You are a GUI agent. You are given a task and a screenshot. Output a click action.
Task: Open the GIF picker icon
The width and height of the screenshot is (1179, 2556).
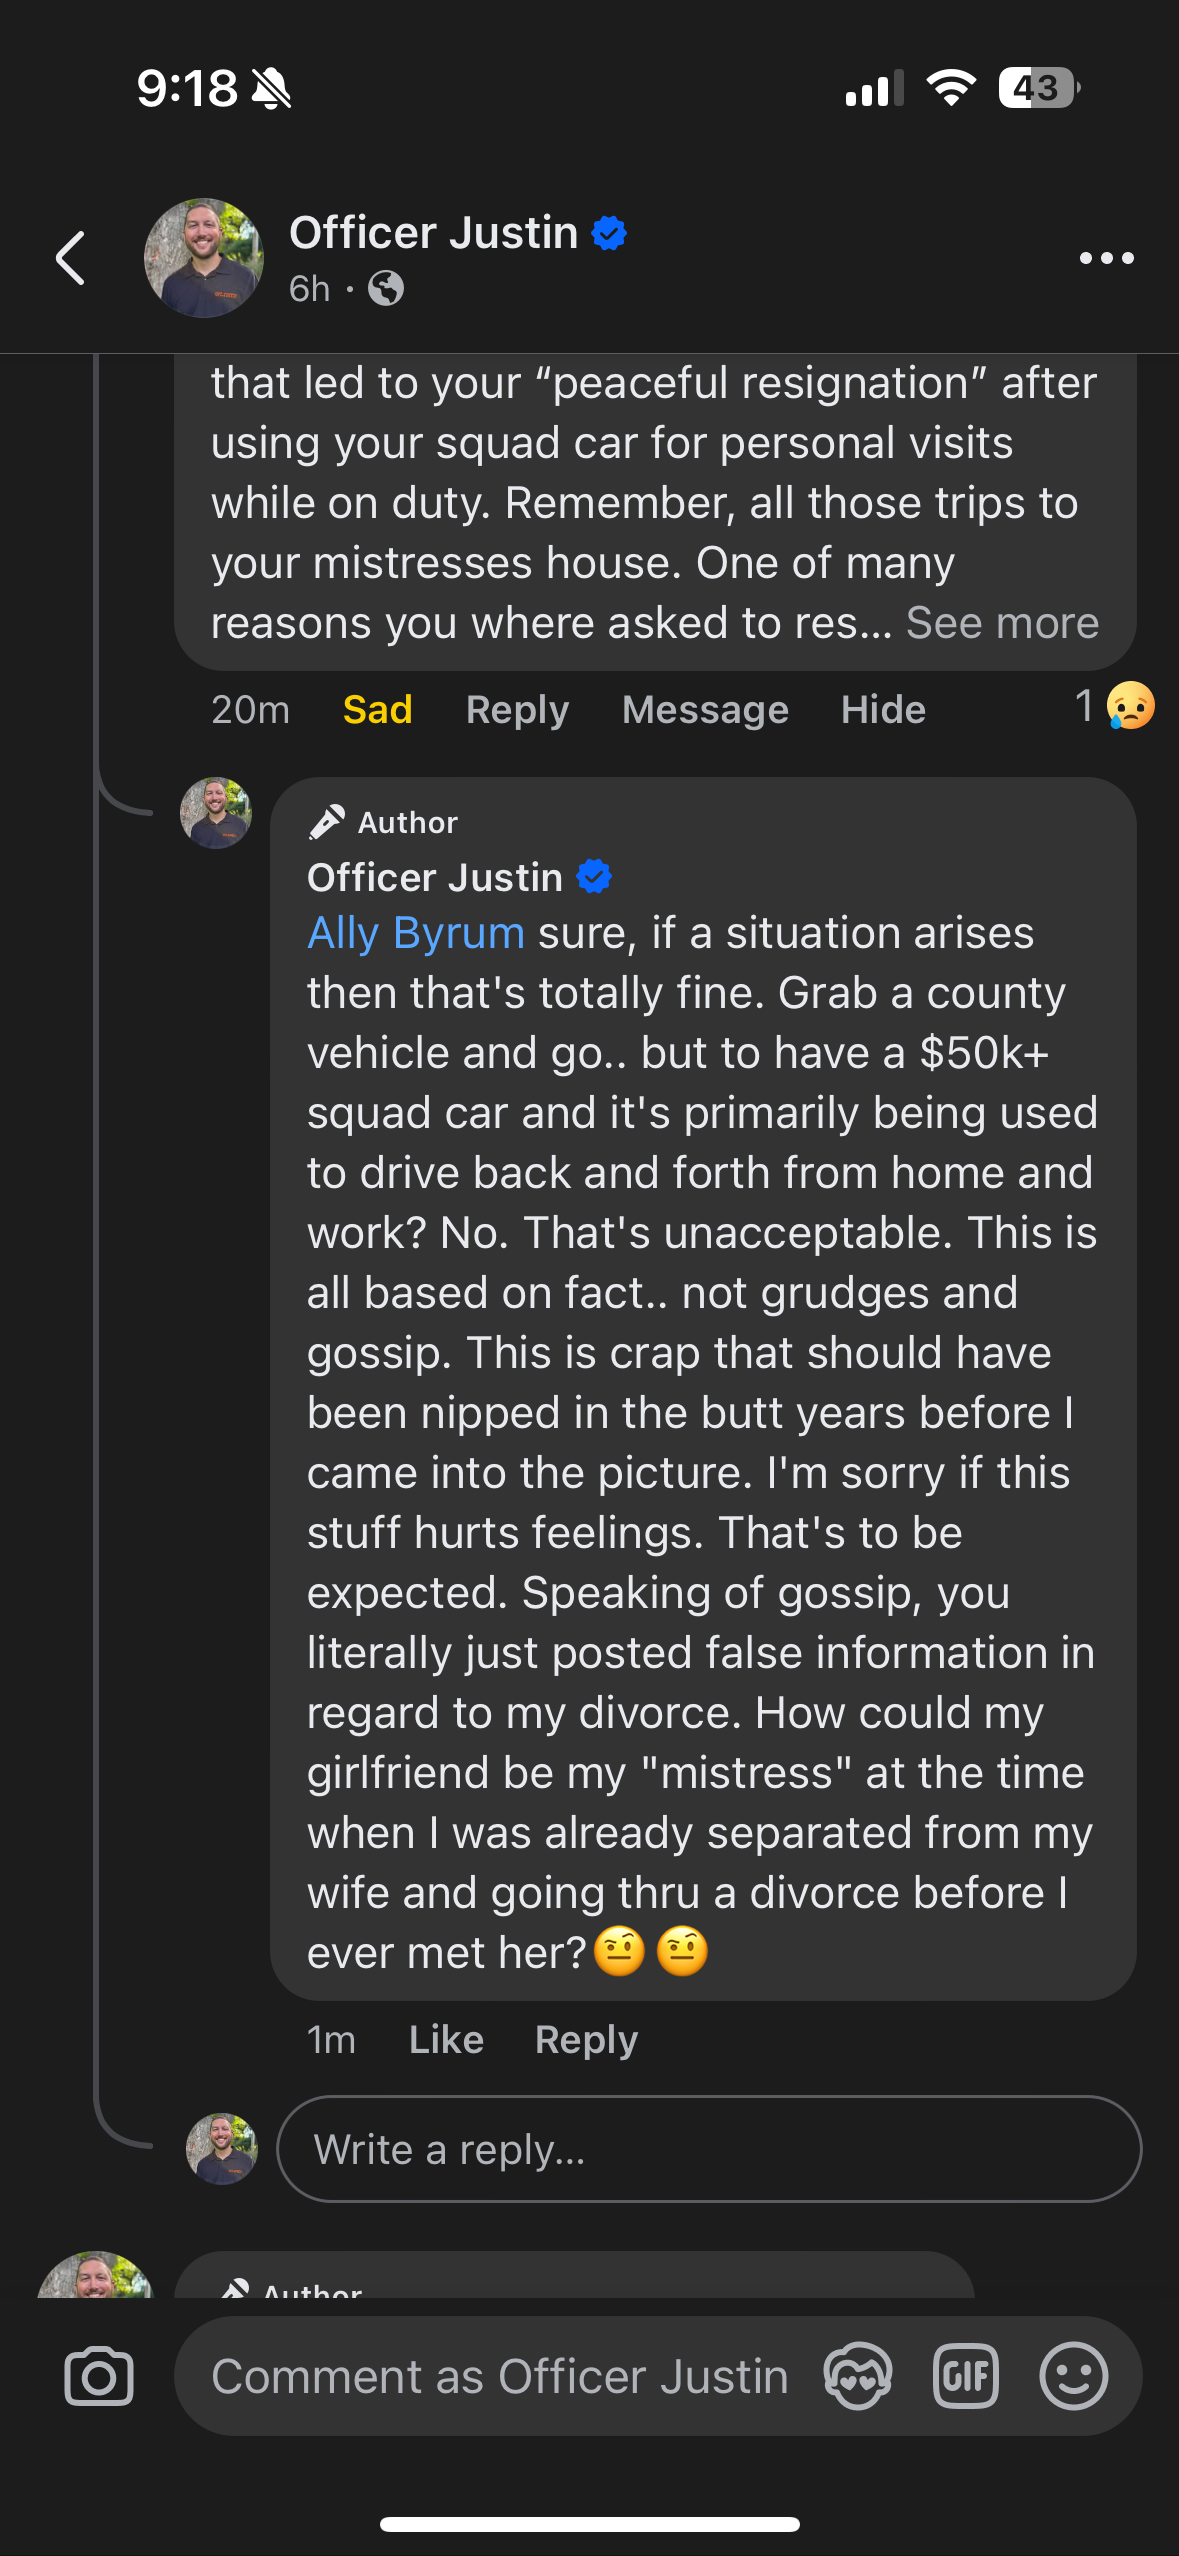[x=965, y=2376]
